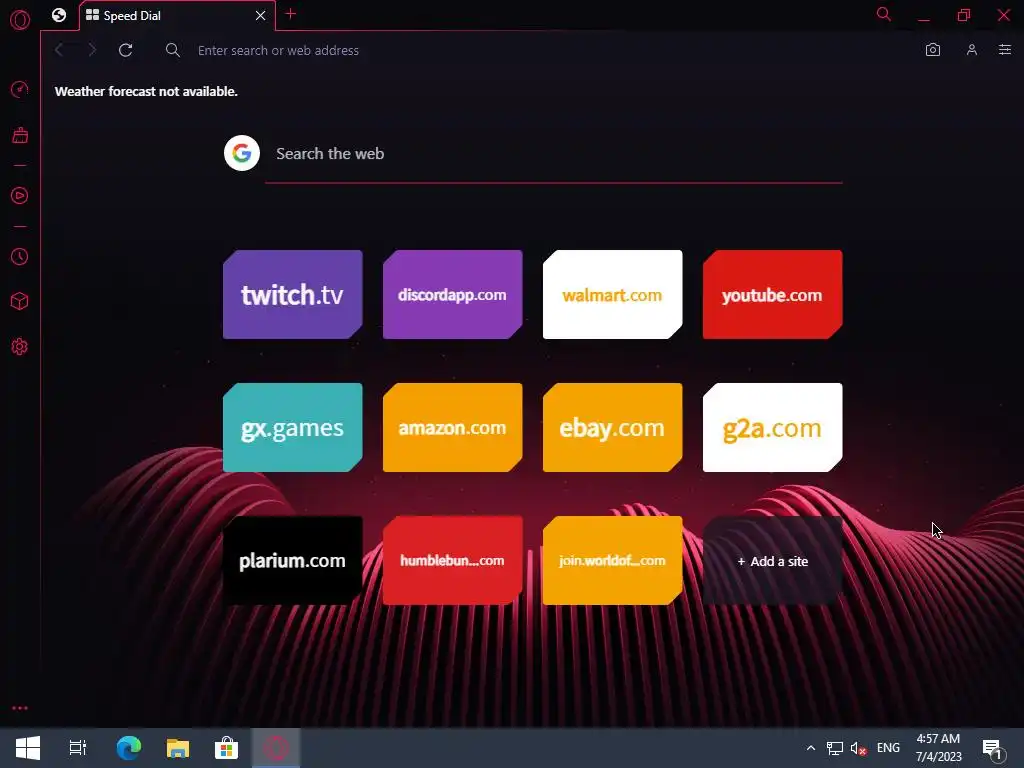Click the Opera GX taskbar icon
The width and height of the screenshot is (1024, 768).
[x=276, y=748]
